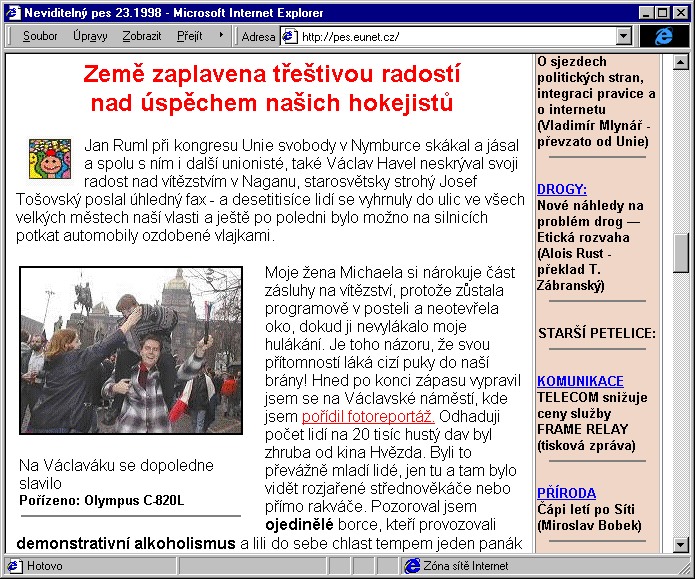Viewport: 695px width, 579px height.
Task: Click the page icon in address bar
Action: [x=289, y=36]
